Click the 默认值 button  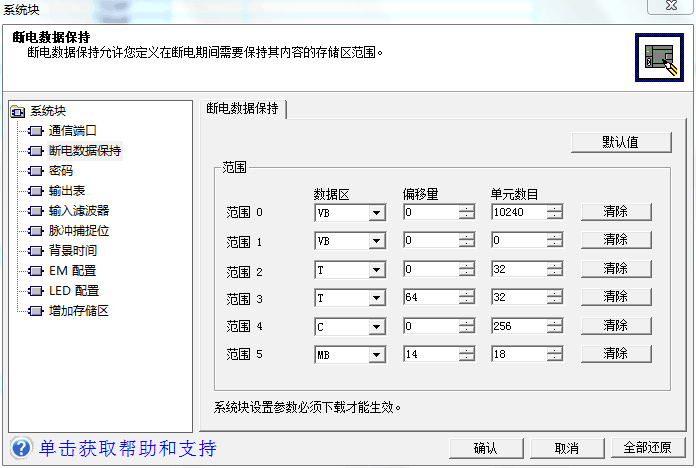tap(620, 142)
